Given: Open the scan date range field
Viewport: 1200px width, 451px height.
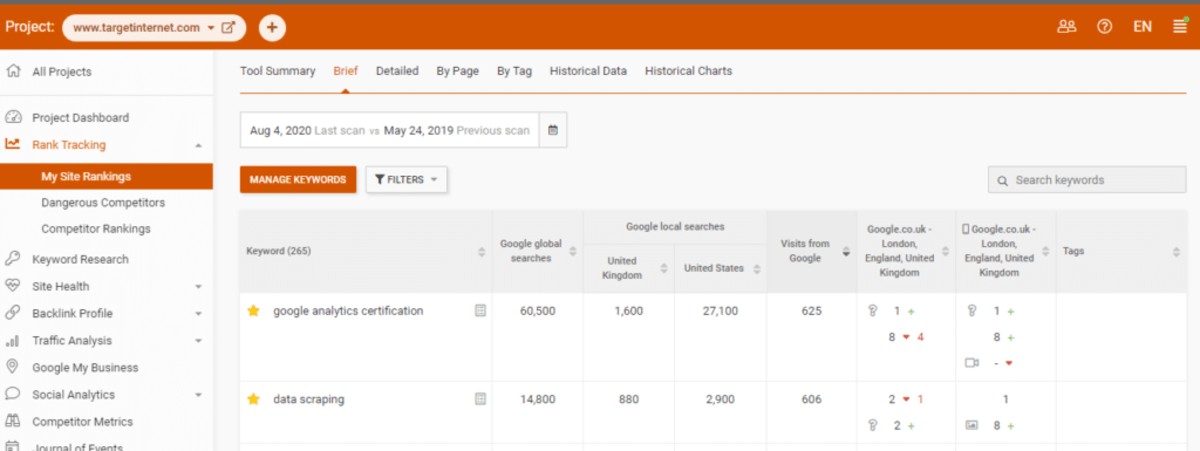Looking at the screenshot, I should tap(390, 130).
